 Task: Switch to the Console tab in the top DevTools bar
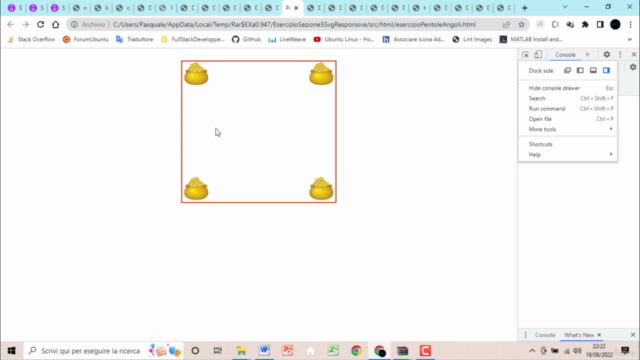[565, 55]
